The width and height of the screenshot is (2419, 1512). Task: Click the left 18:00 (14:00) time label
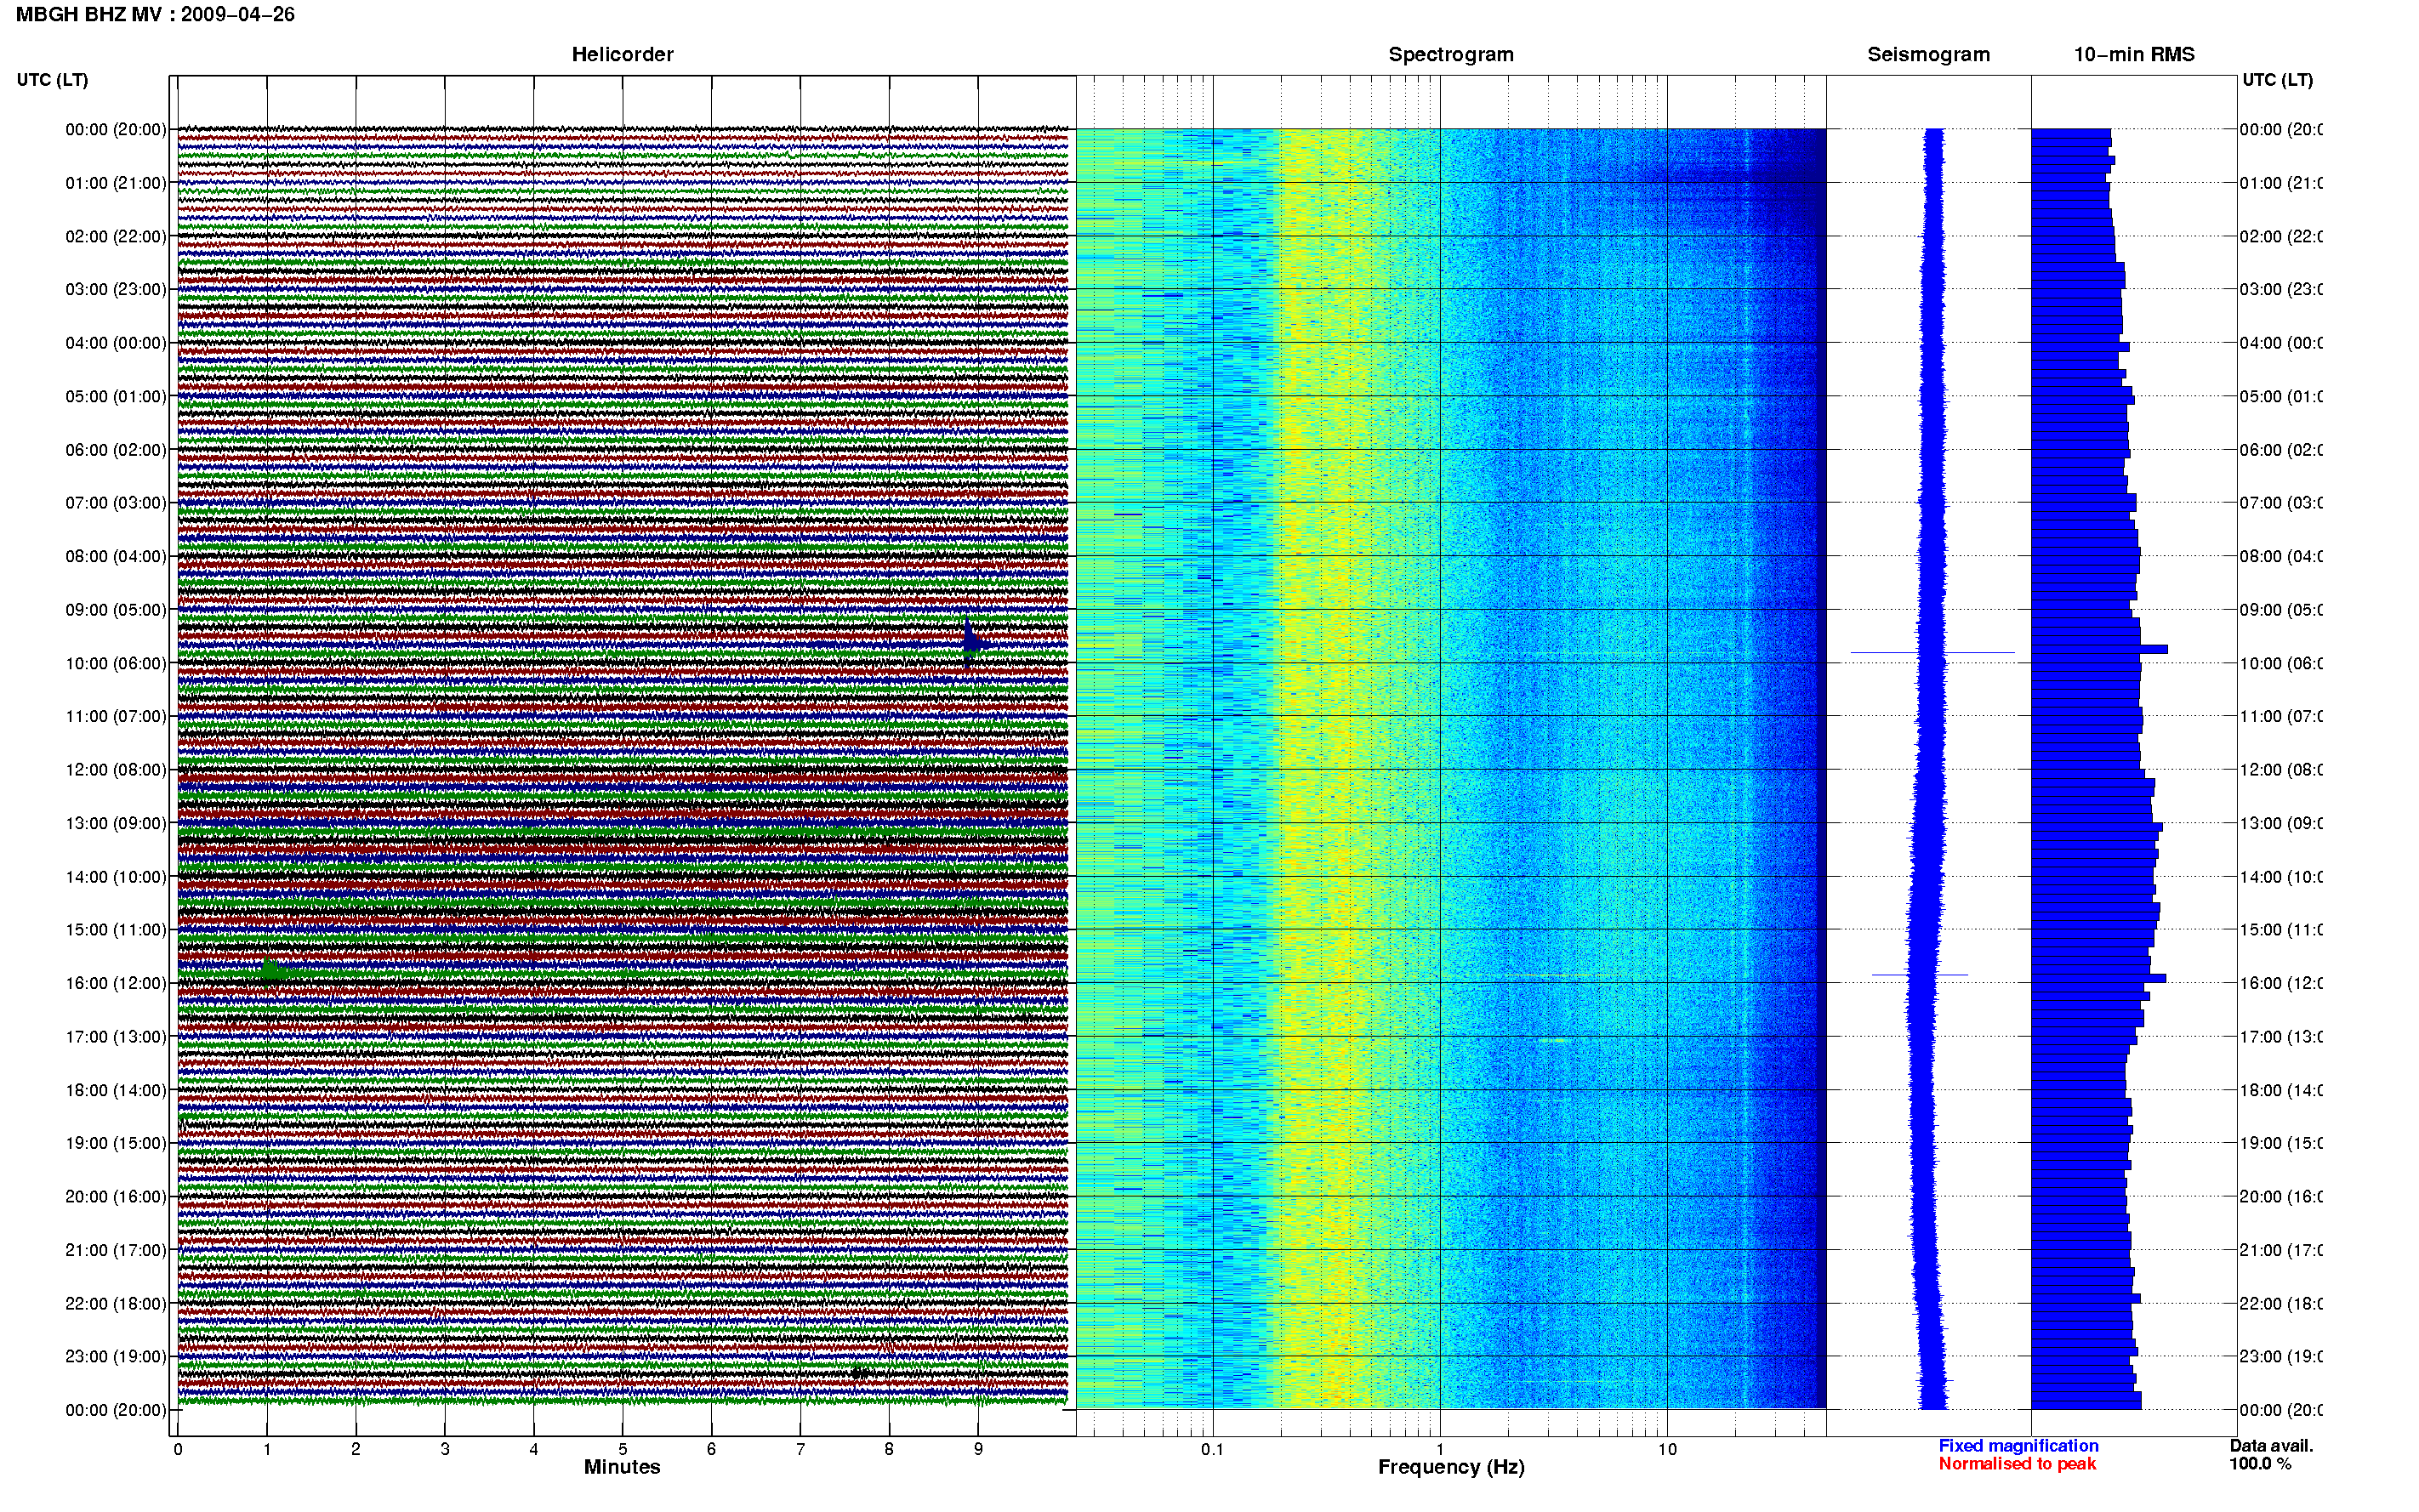(116, 1090)
